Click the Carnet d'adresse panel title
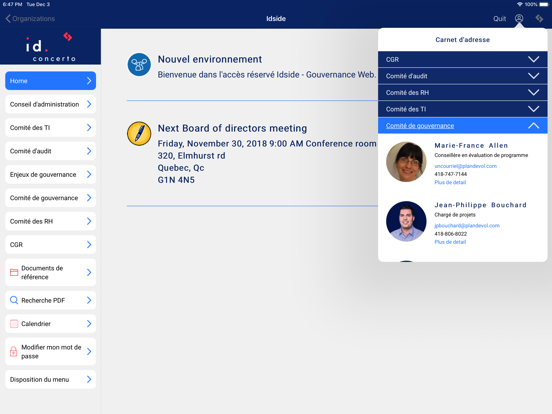Screen dimensions: 552x414 pyautogui.click(x=463, y=39)
